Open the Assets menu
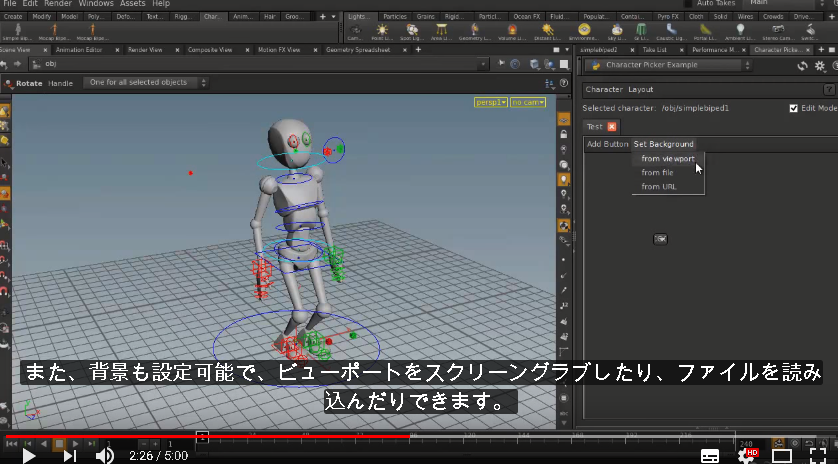838x464 pixels. point(133,3)
